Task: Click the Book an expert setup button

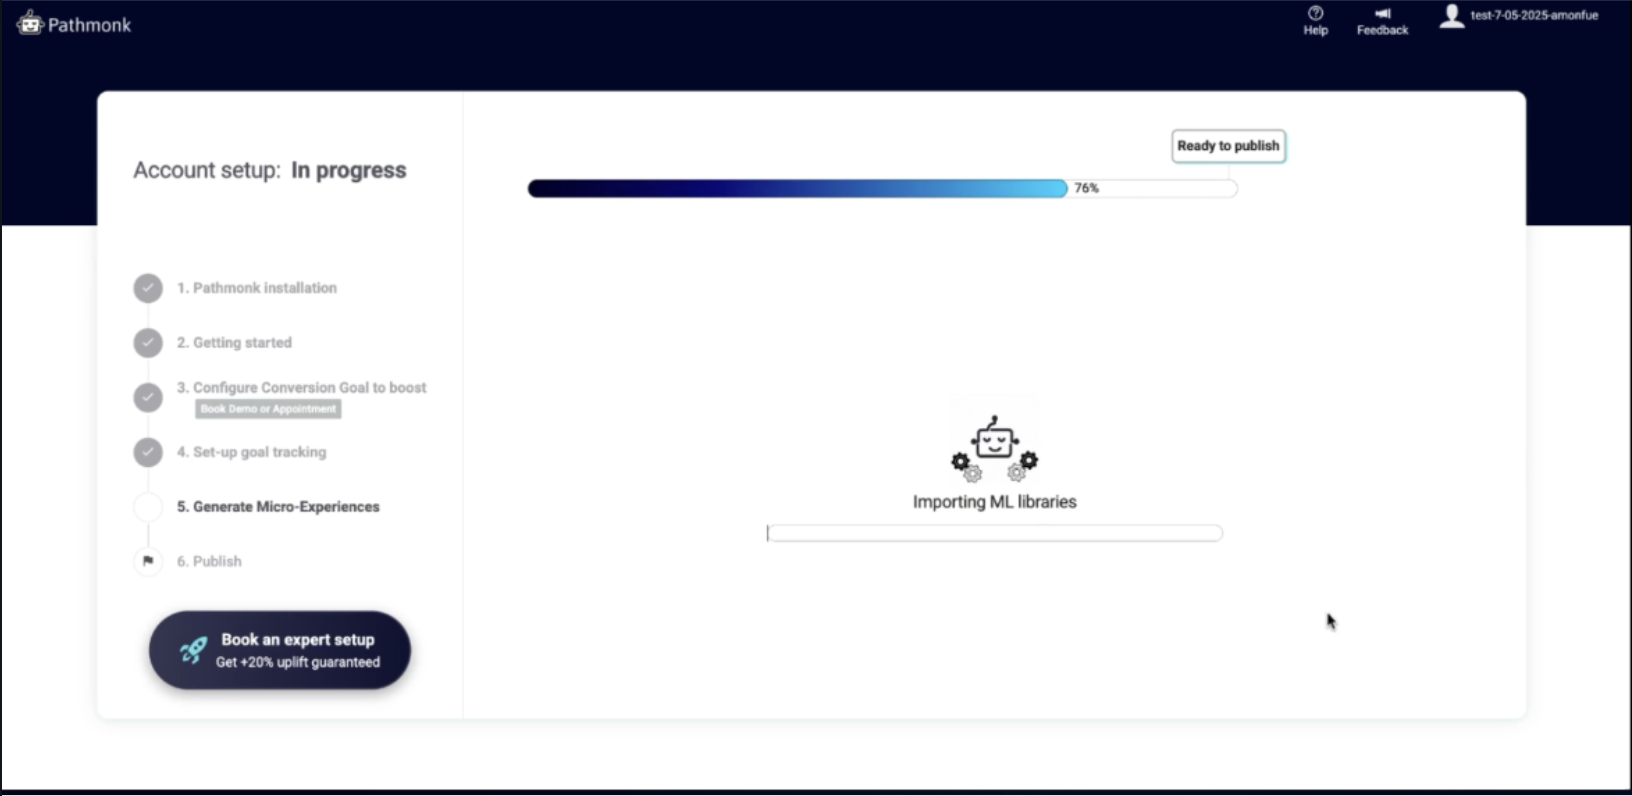Action: [280, 650]
